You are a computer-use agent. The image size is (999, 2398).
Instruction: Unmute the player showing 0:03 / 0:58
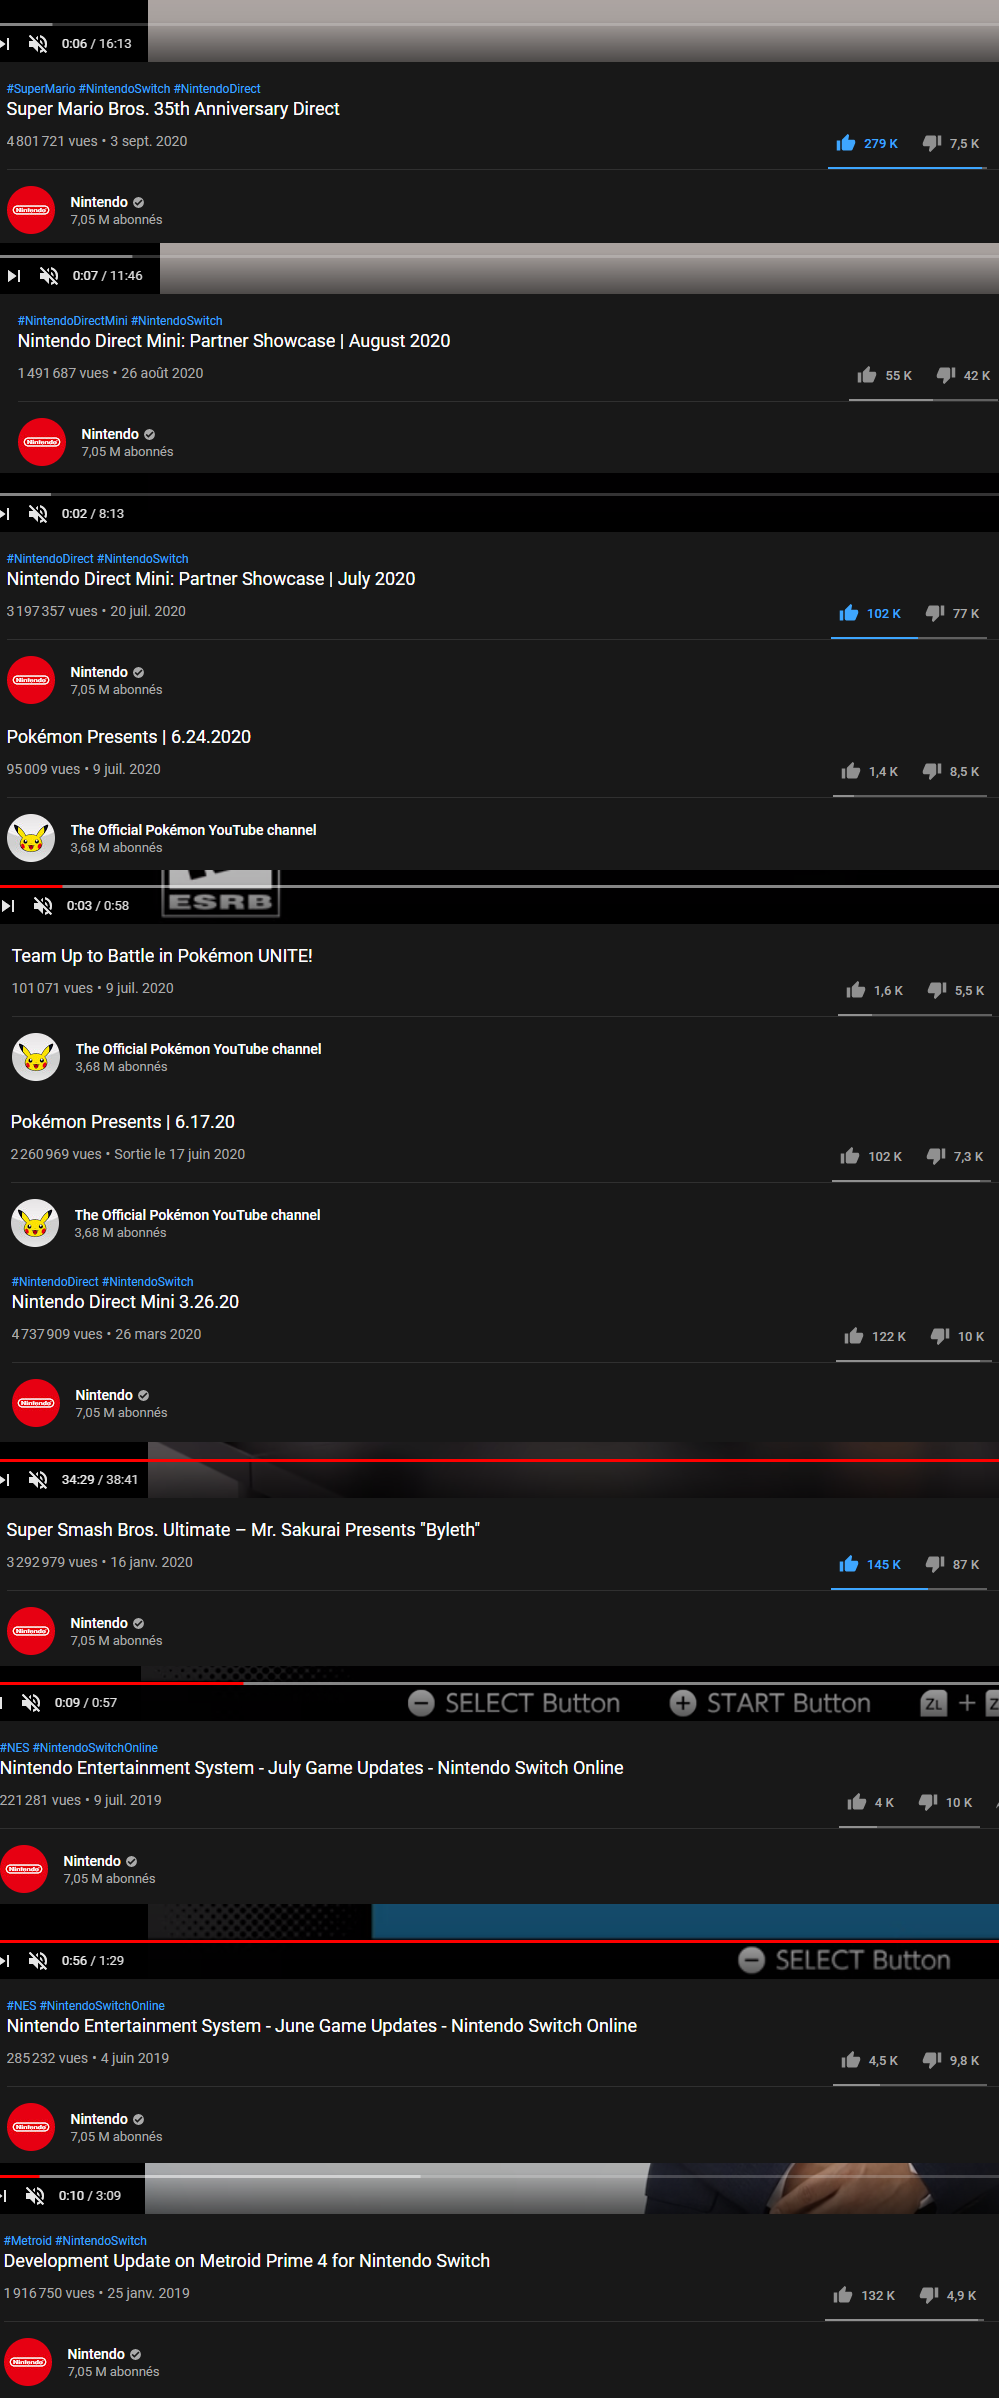point(43,906)
